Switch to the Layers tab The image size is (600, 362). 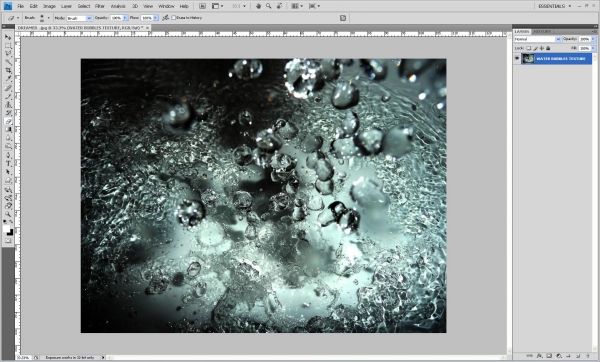point(522,31)
